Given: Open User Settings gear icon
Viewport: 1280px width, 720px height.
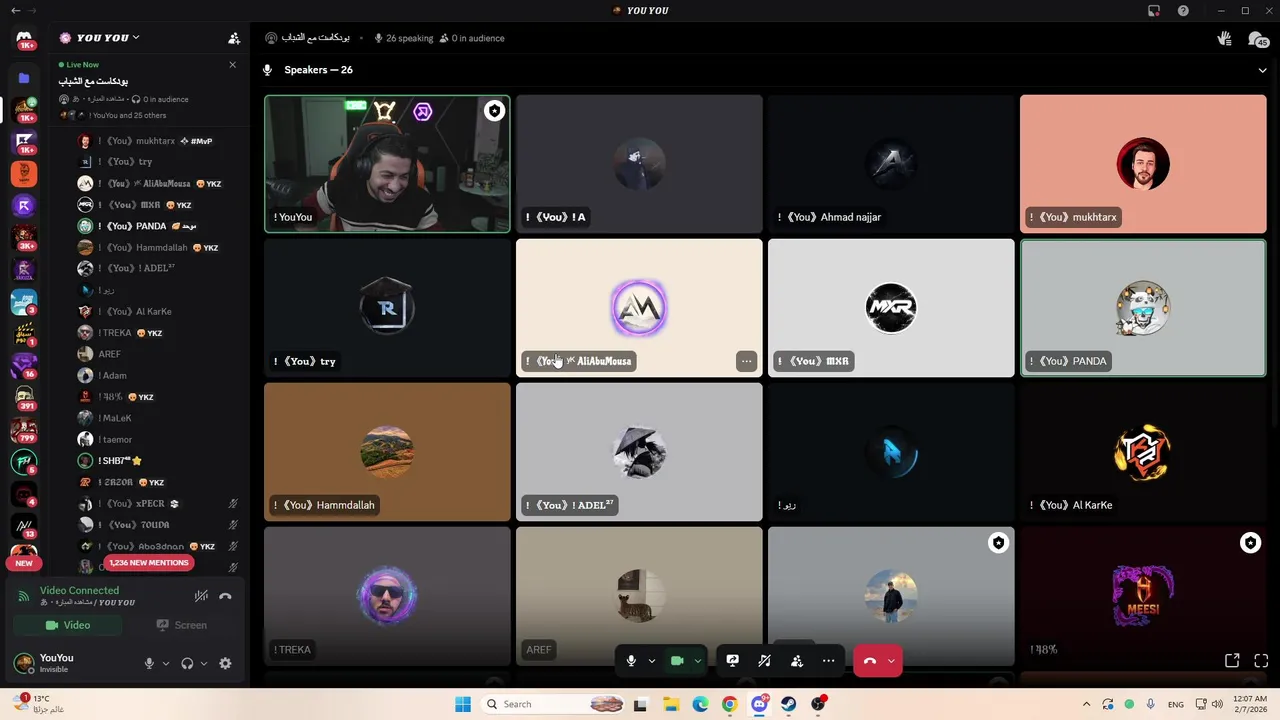Looking at the screenshot, I should point(225,663).
